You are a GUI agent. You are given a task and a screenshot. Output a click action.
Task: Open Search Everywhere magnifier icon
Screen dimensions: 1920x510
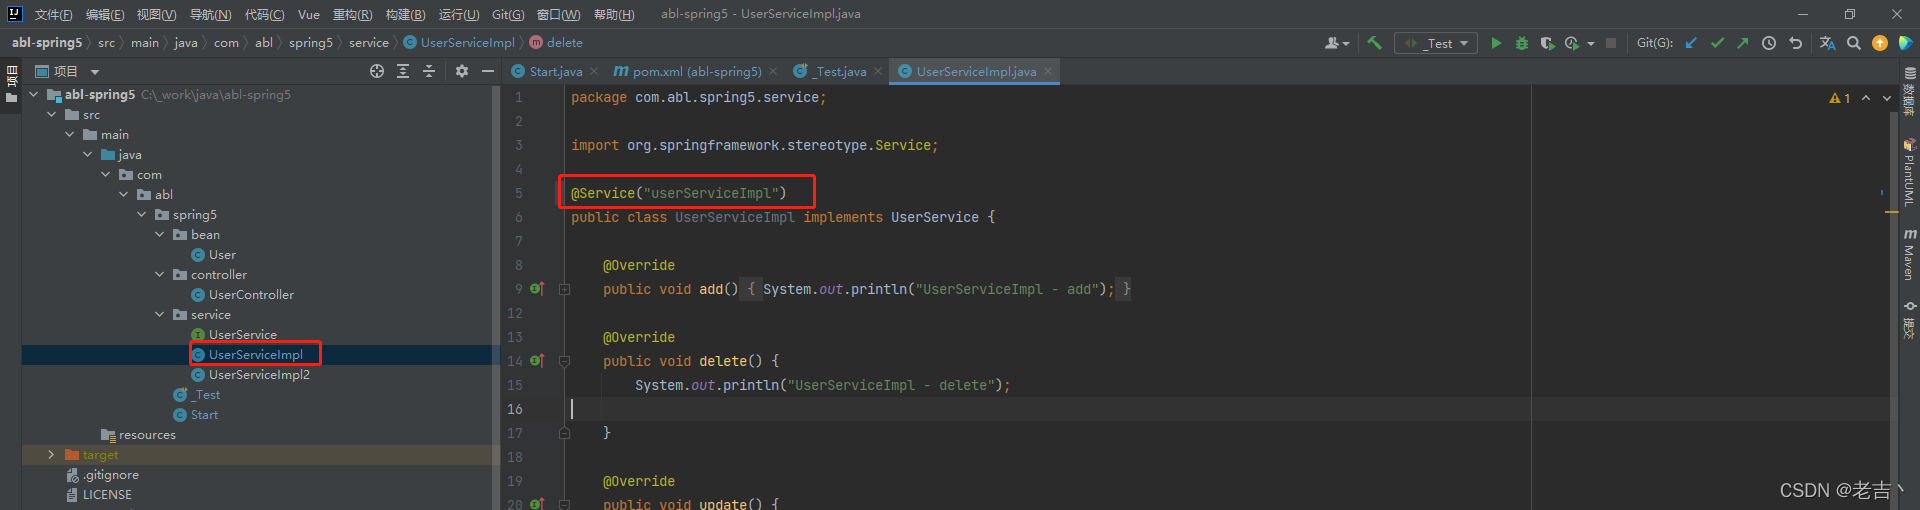[x=1854, y=43]
